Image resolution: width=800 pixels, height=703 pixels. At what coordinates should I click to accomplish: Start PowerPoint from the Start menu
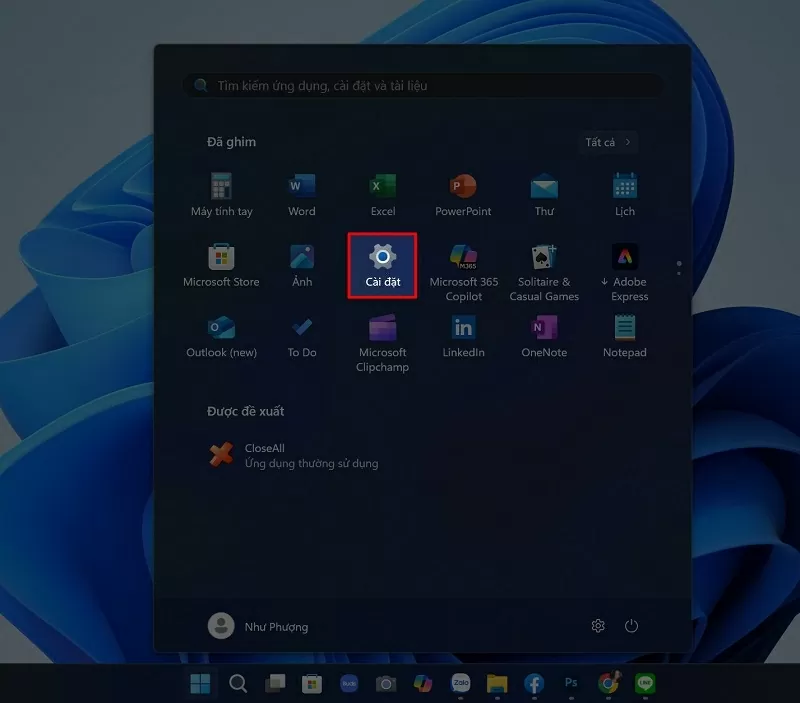(463, 194)
